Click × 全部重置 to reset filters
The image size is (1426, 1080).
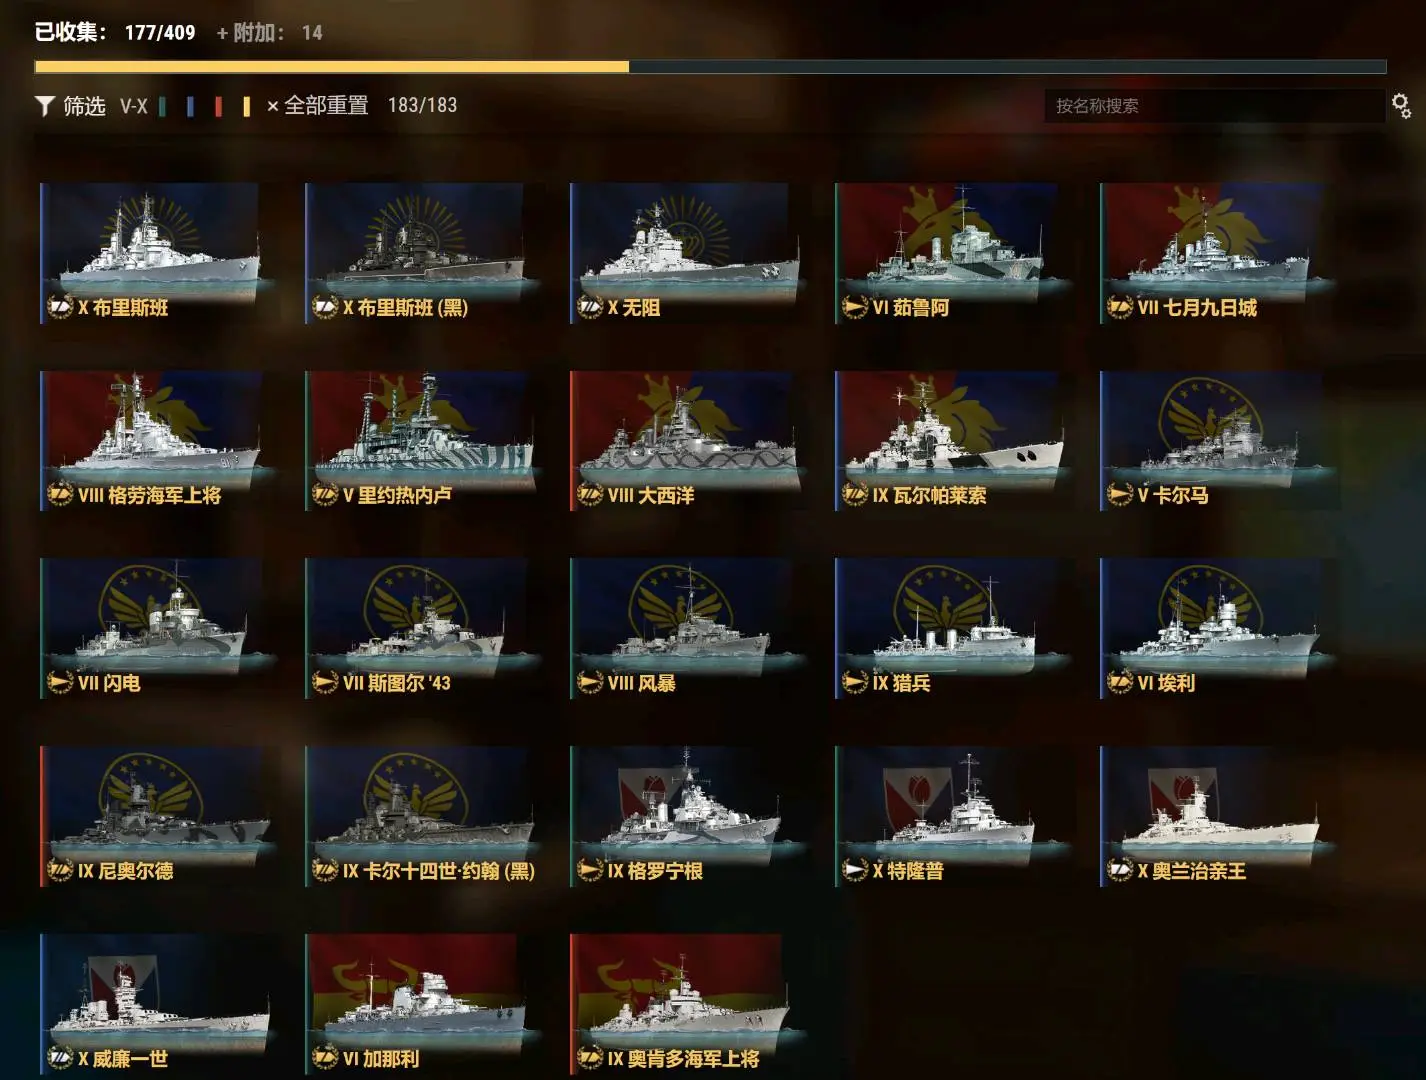(x=317, y=105)
